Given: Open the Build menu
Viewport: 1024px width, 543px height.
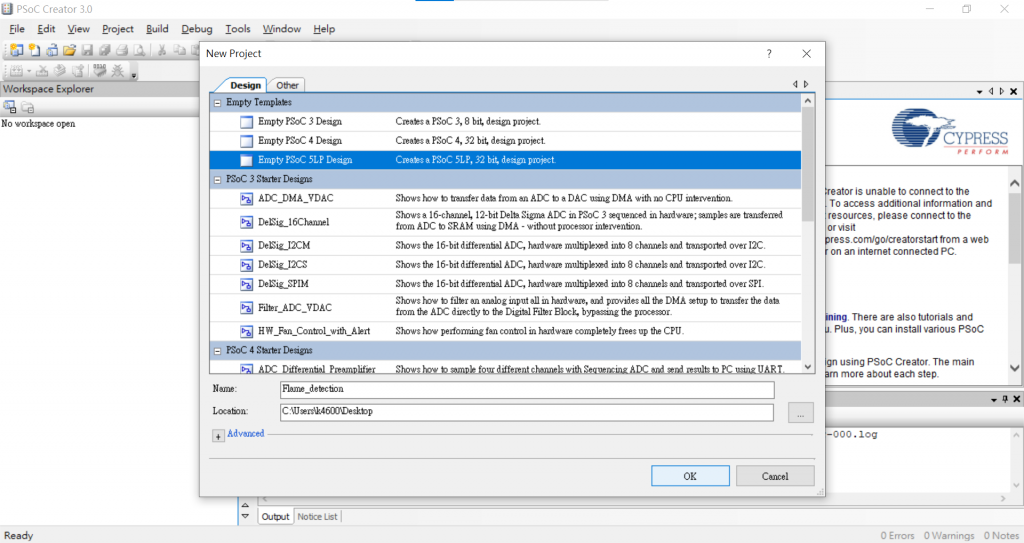Looking at the screenshot, I should (x=157, y=29).
